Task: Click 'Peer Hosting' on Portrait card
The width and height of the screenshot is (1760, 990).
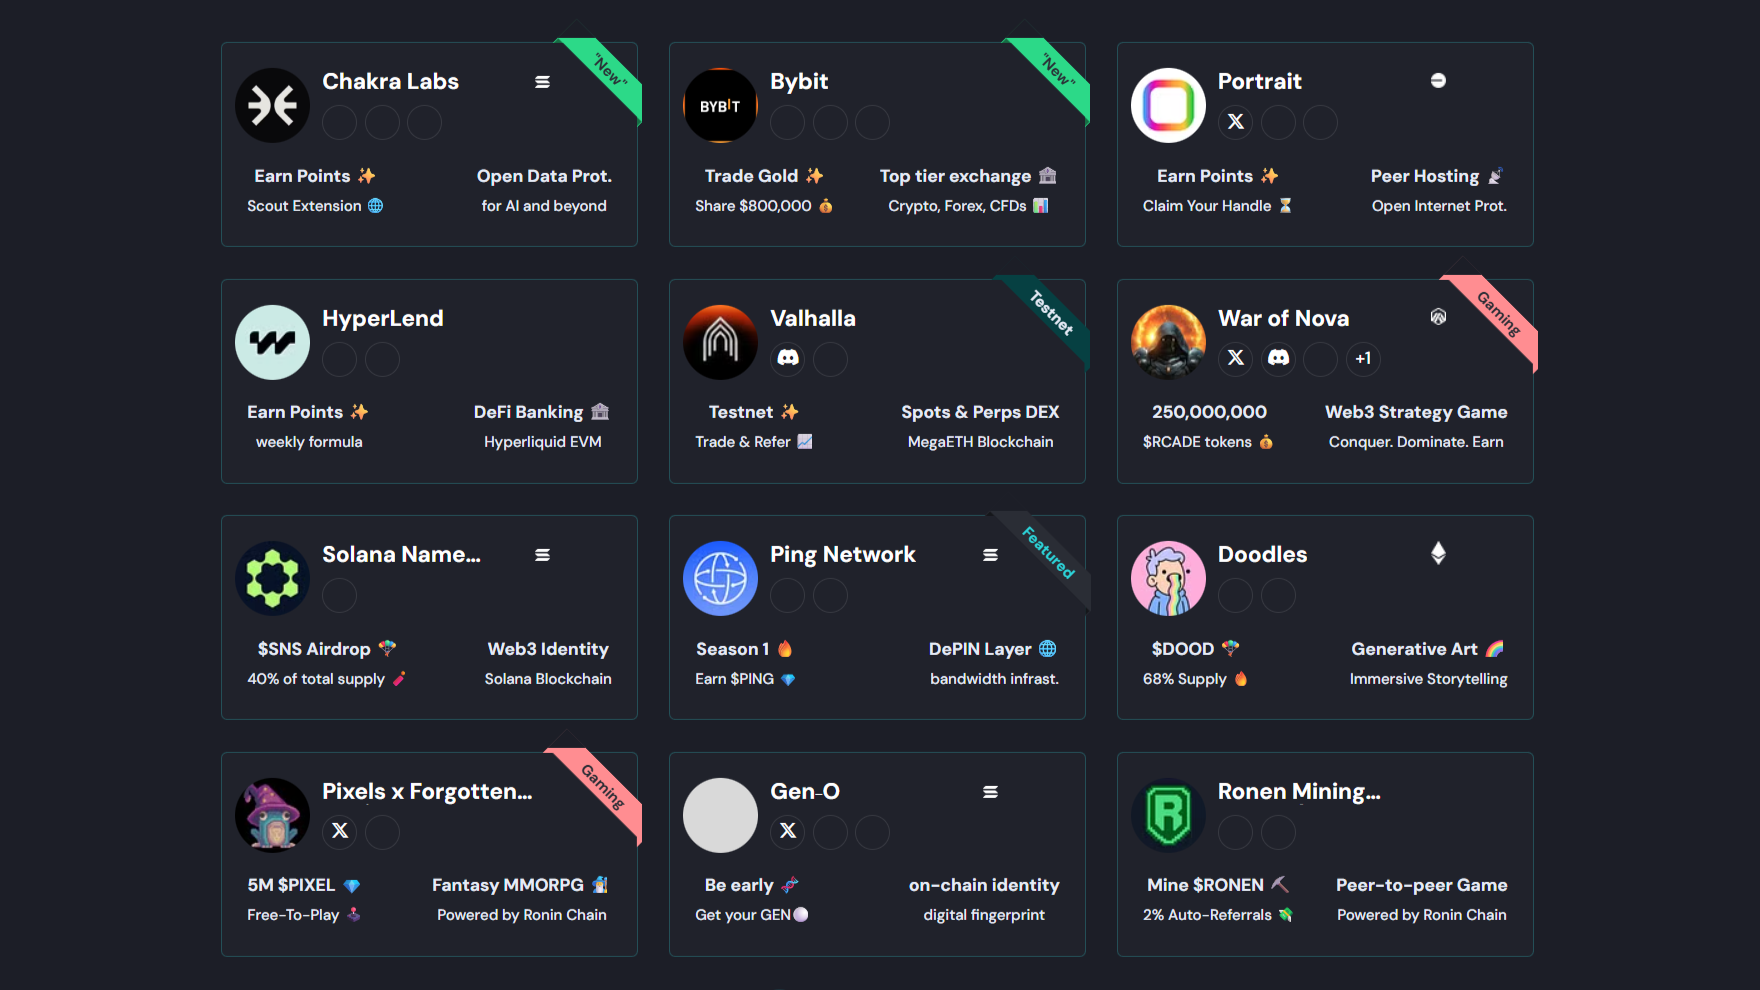Action: point(1437,176)
